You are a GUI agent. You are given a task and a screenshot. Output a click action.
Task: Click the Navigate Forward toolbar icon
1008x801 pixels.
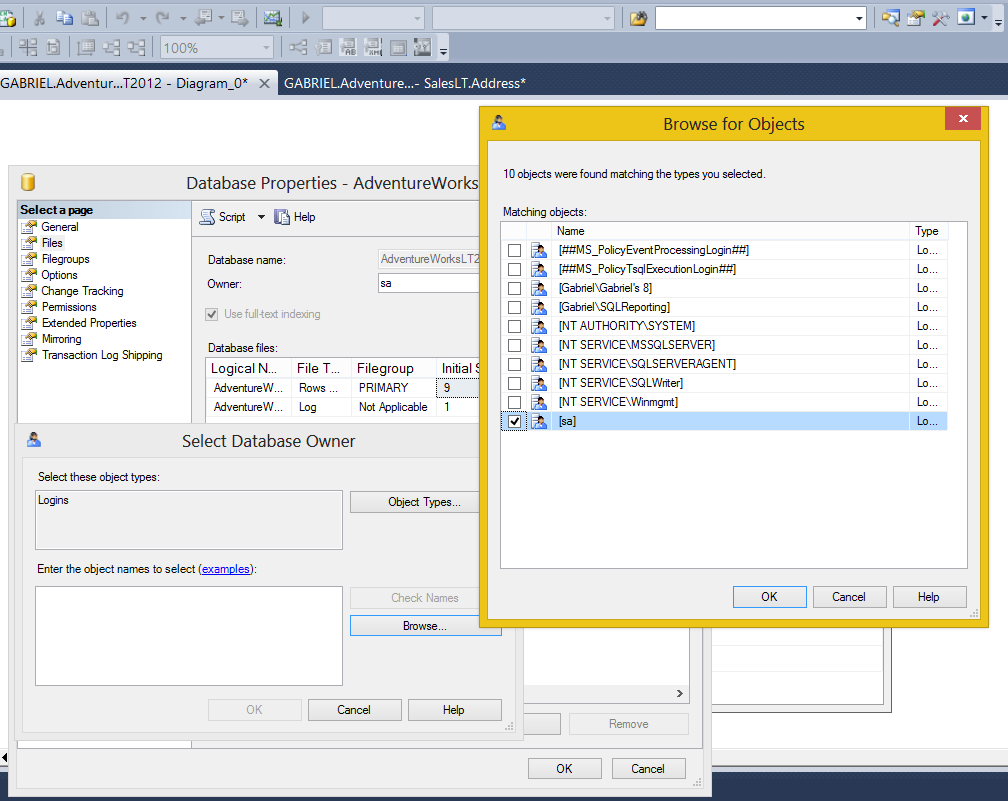240,18
